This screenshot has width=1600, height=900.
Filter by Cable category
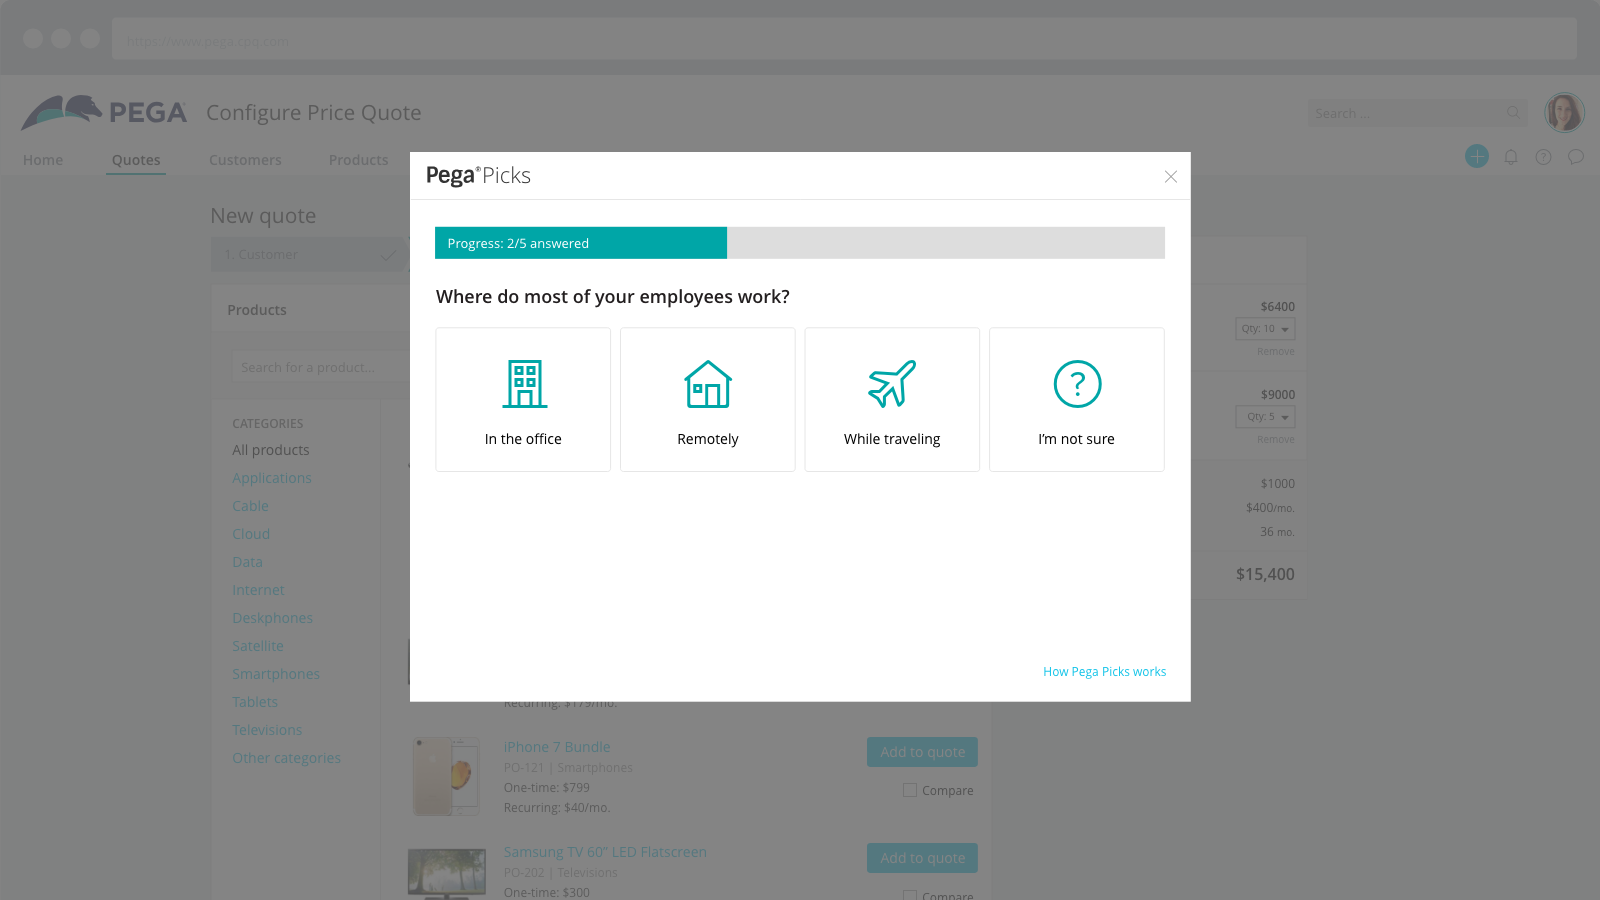tap(250, 506)
